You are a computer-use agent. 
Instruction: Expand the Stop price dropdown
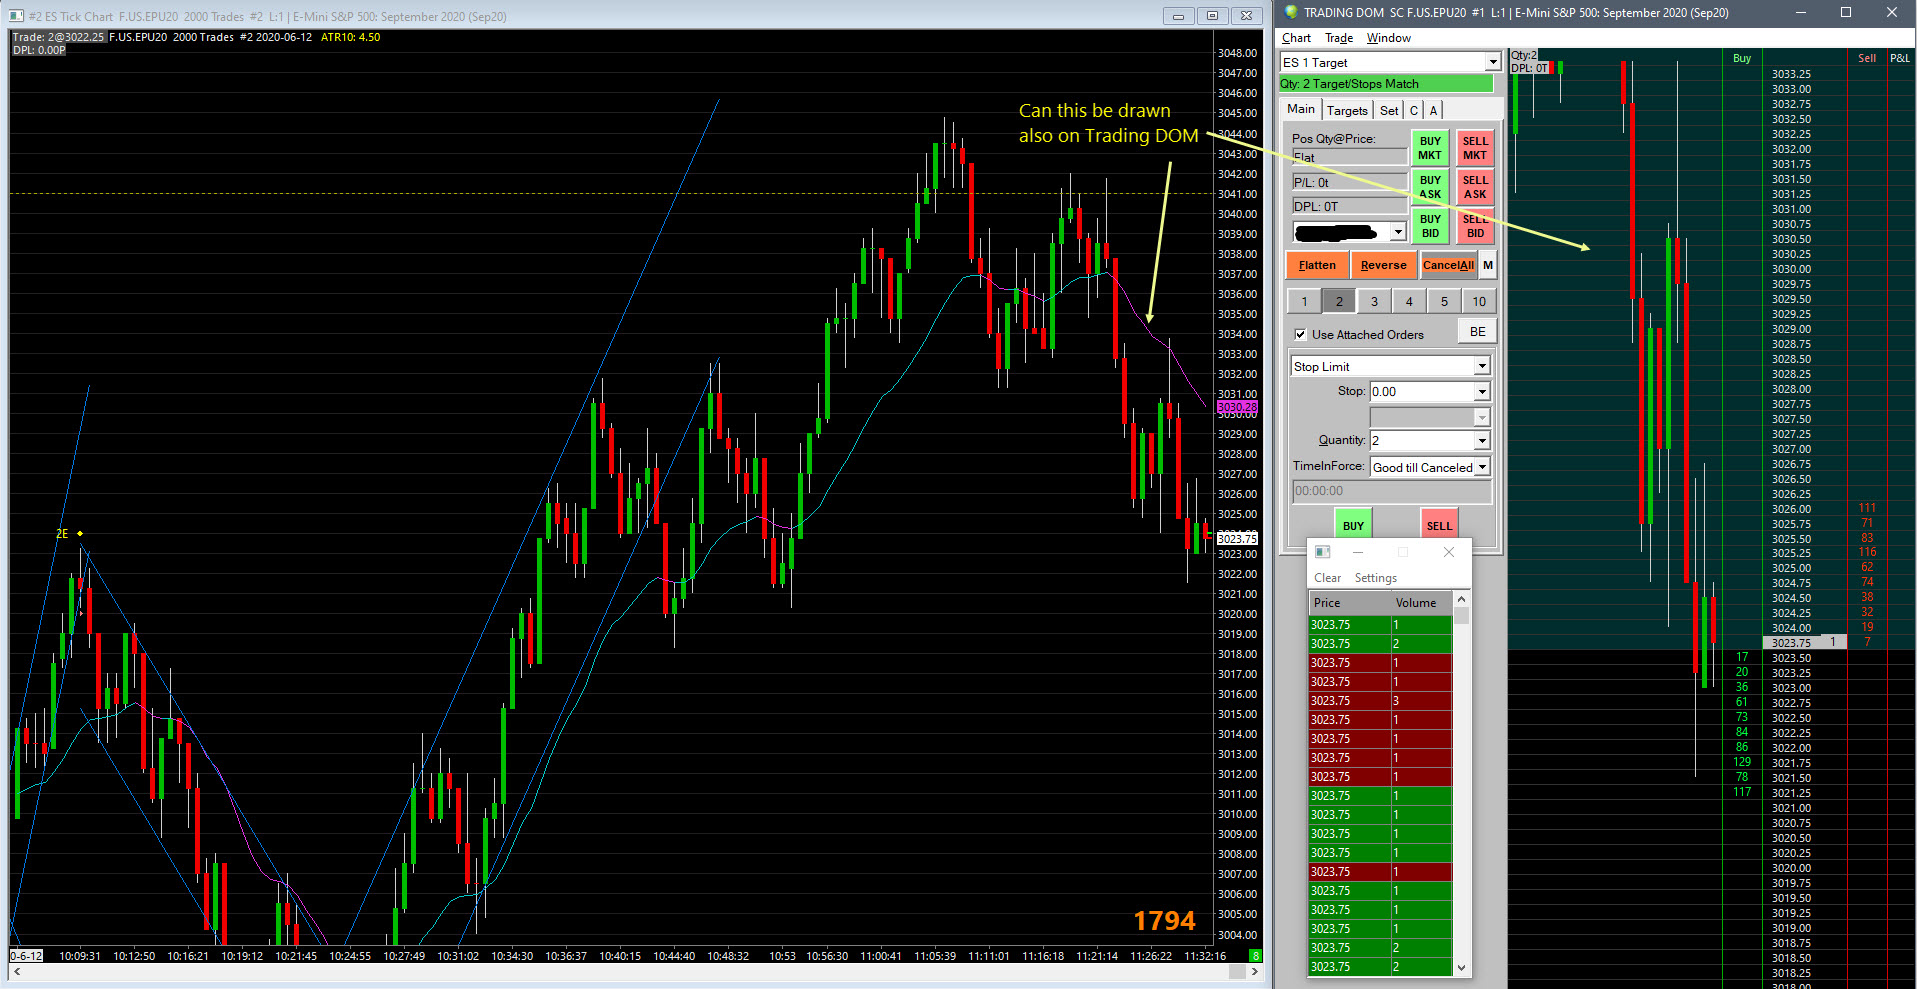click(x=1482, y=392)
